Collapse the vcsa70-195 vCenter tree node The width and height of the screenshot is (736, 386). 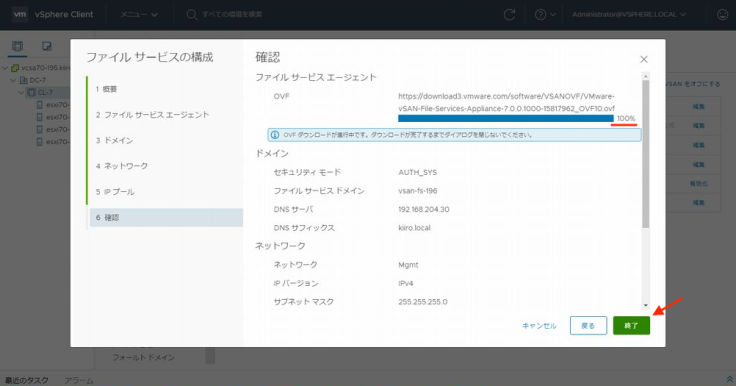pos(5,68)
